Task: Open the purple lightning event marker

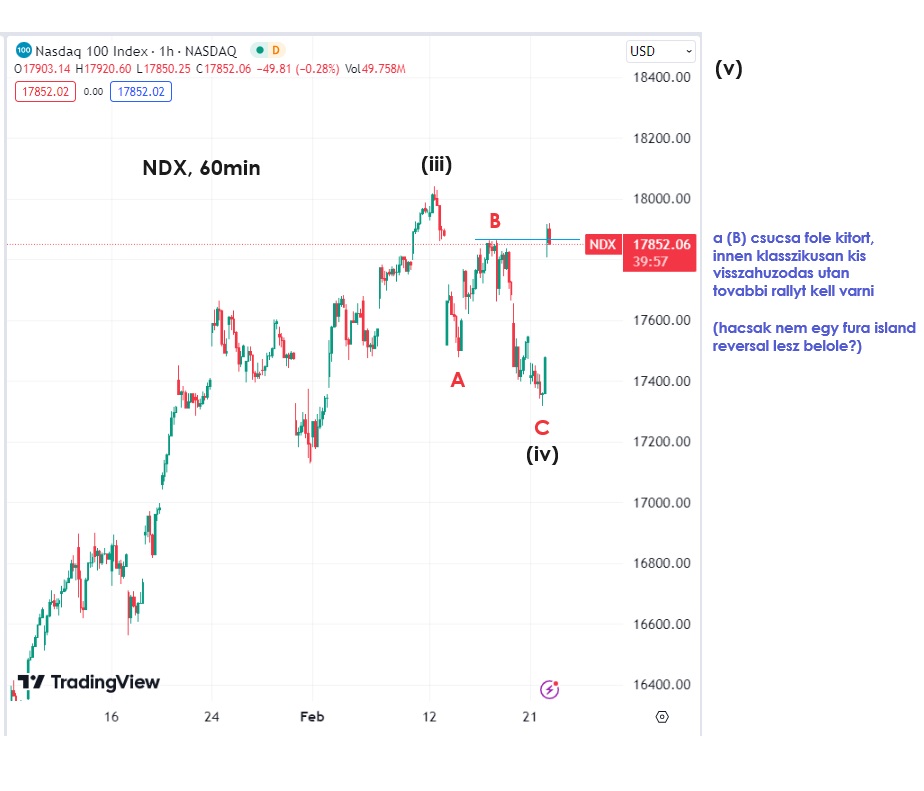Action: point(550,688)
